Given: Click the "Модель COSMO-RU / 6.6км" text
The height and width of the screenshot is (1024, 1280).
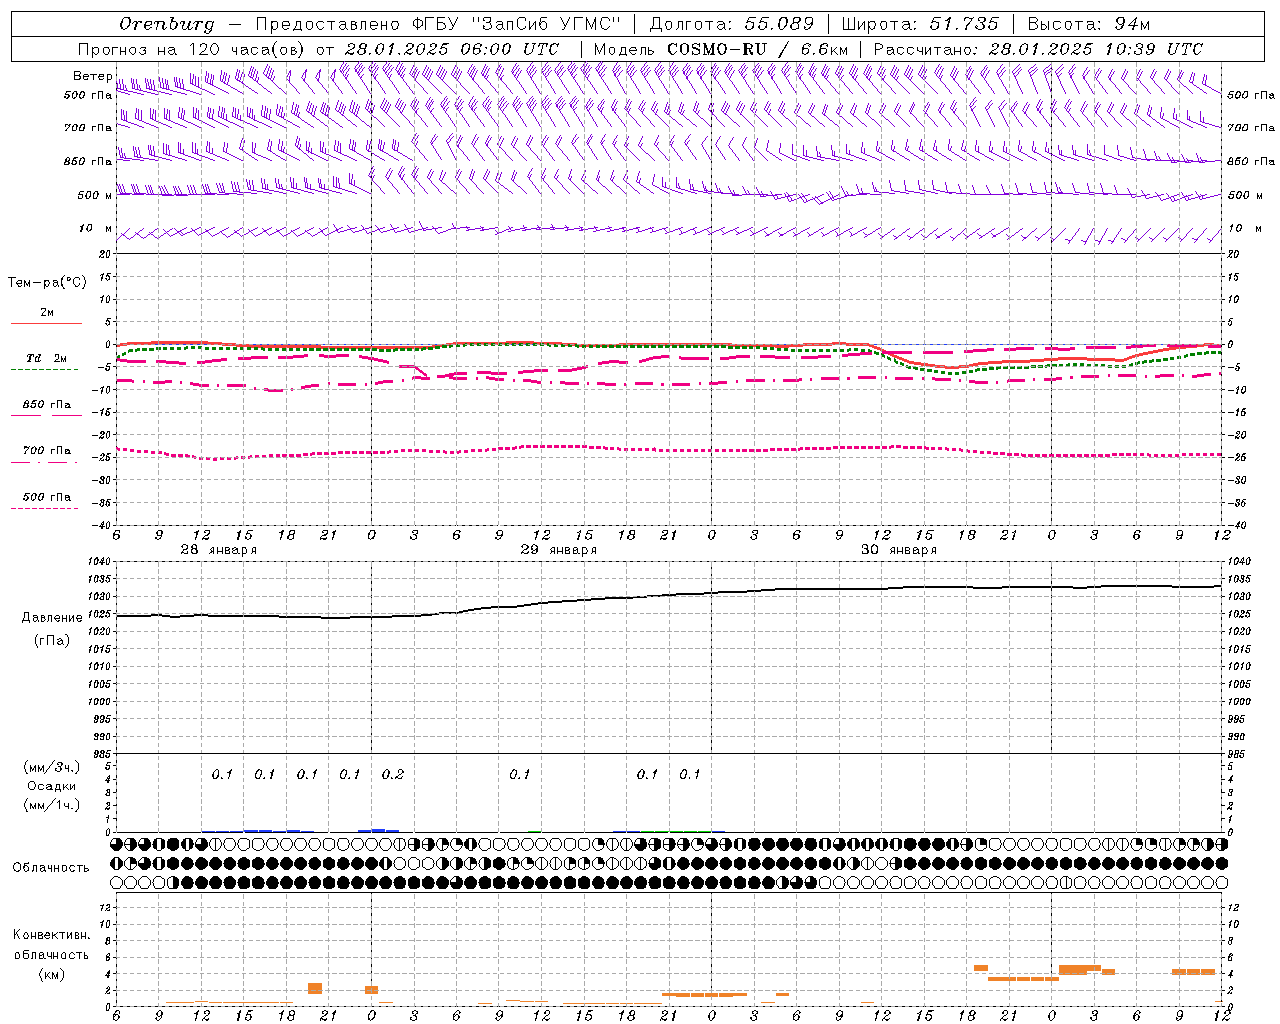Looking at the screenshot, I should pos(720,49).
